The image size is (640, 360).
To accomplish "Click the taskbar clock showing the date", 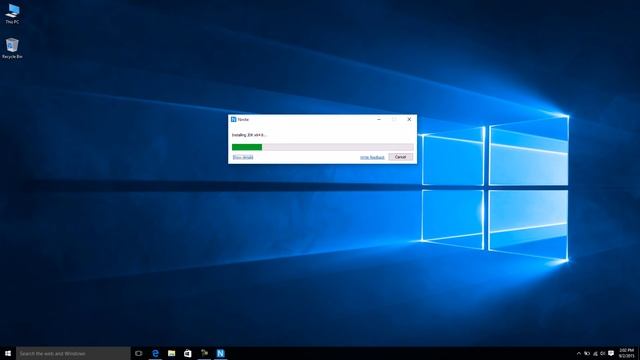I will coord(627,353).
